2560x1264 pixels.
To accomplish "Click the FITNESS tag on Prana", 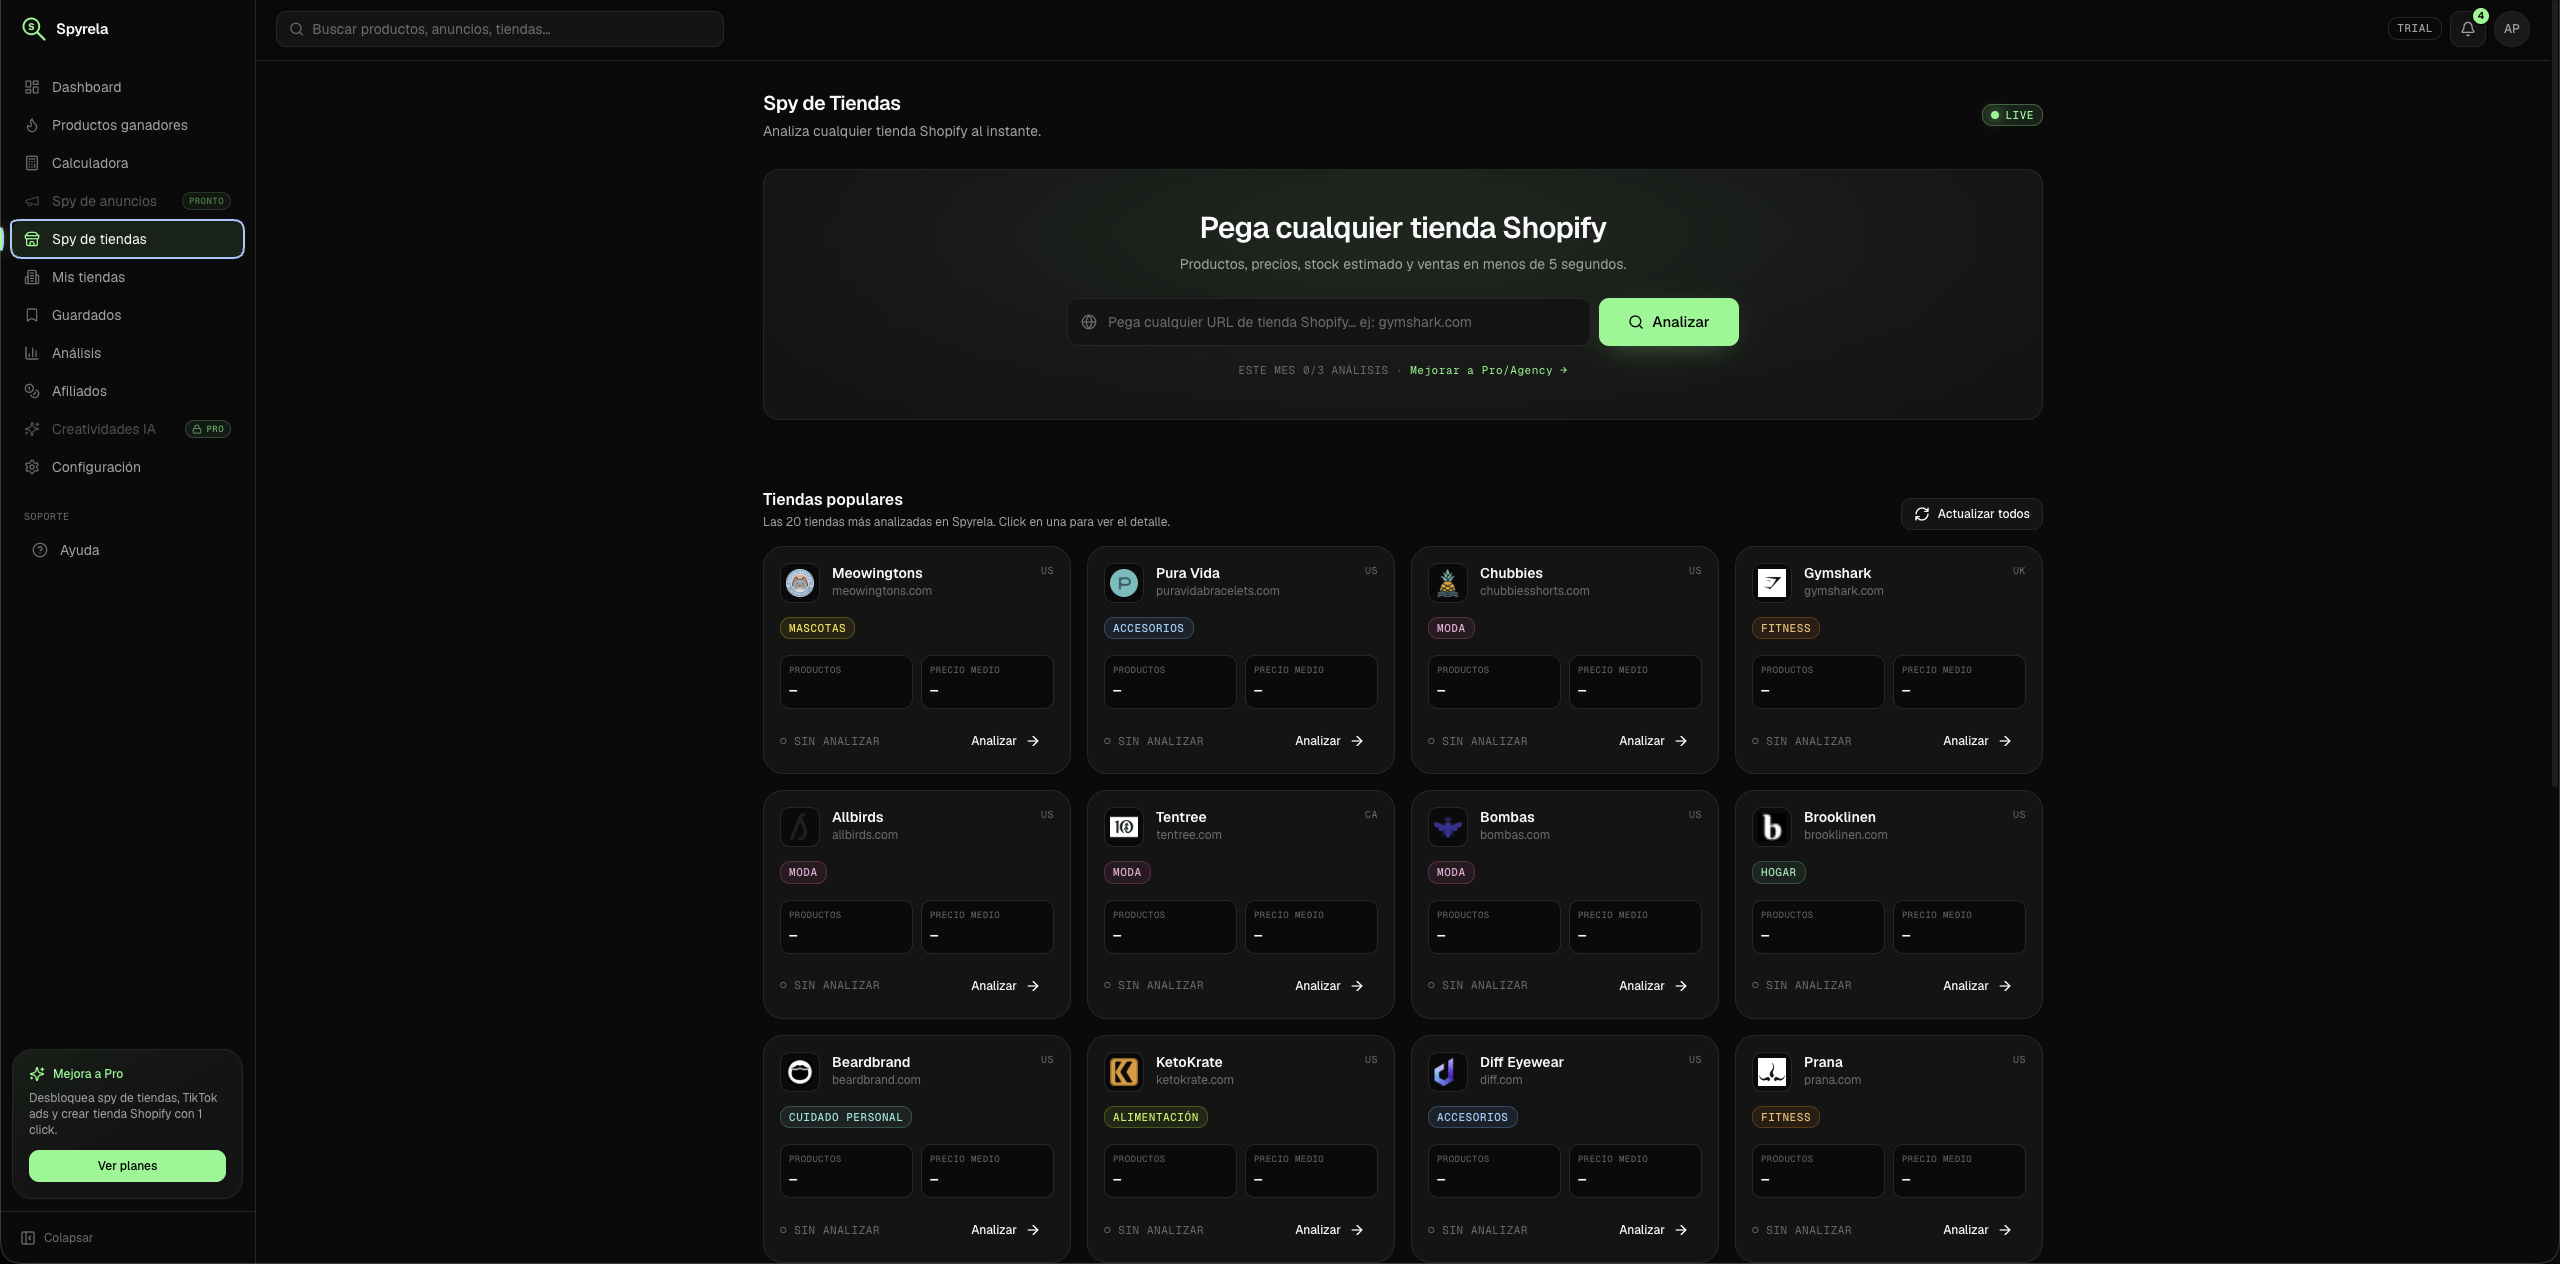I will point(1785,1118).
